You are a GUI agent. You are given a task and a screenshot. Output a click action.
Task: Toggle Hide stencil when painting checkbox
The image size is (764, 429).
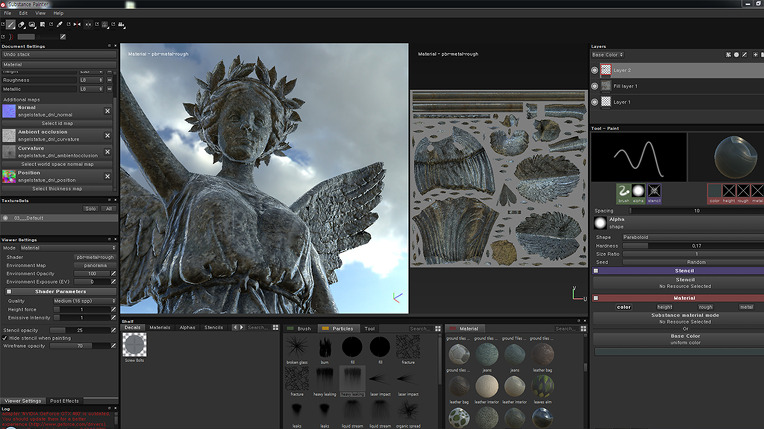click(x=5, y=338)
